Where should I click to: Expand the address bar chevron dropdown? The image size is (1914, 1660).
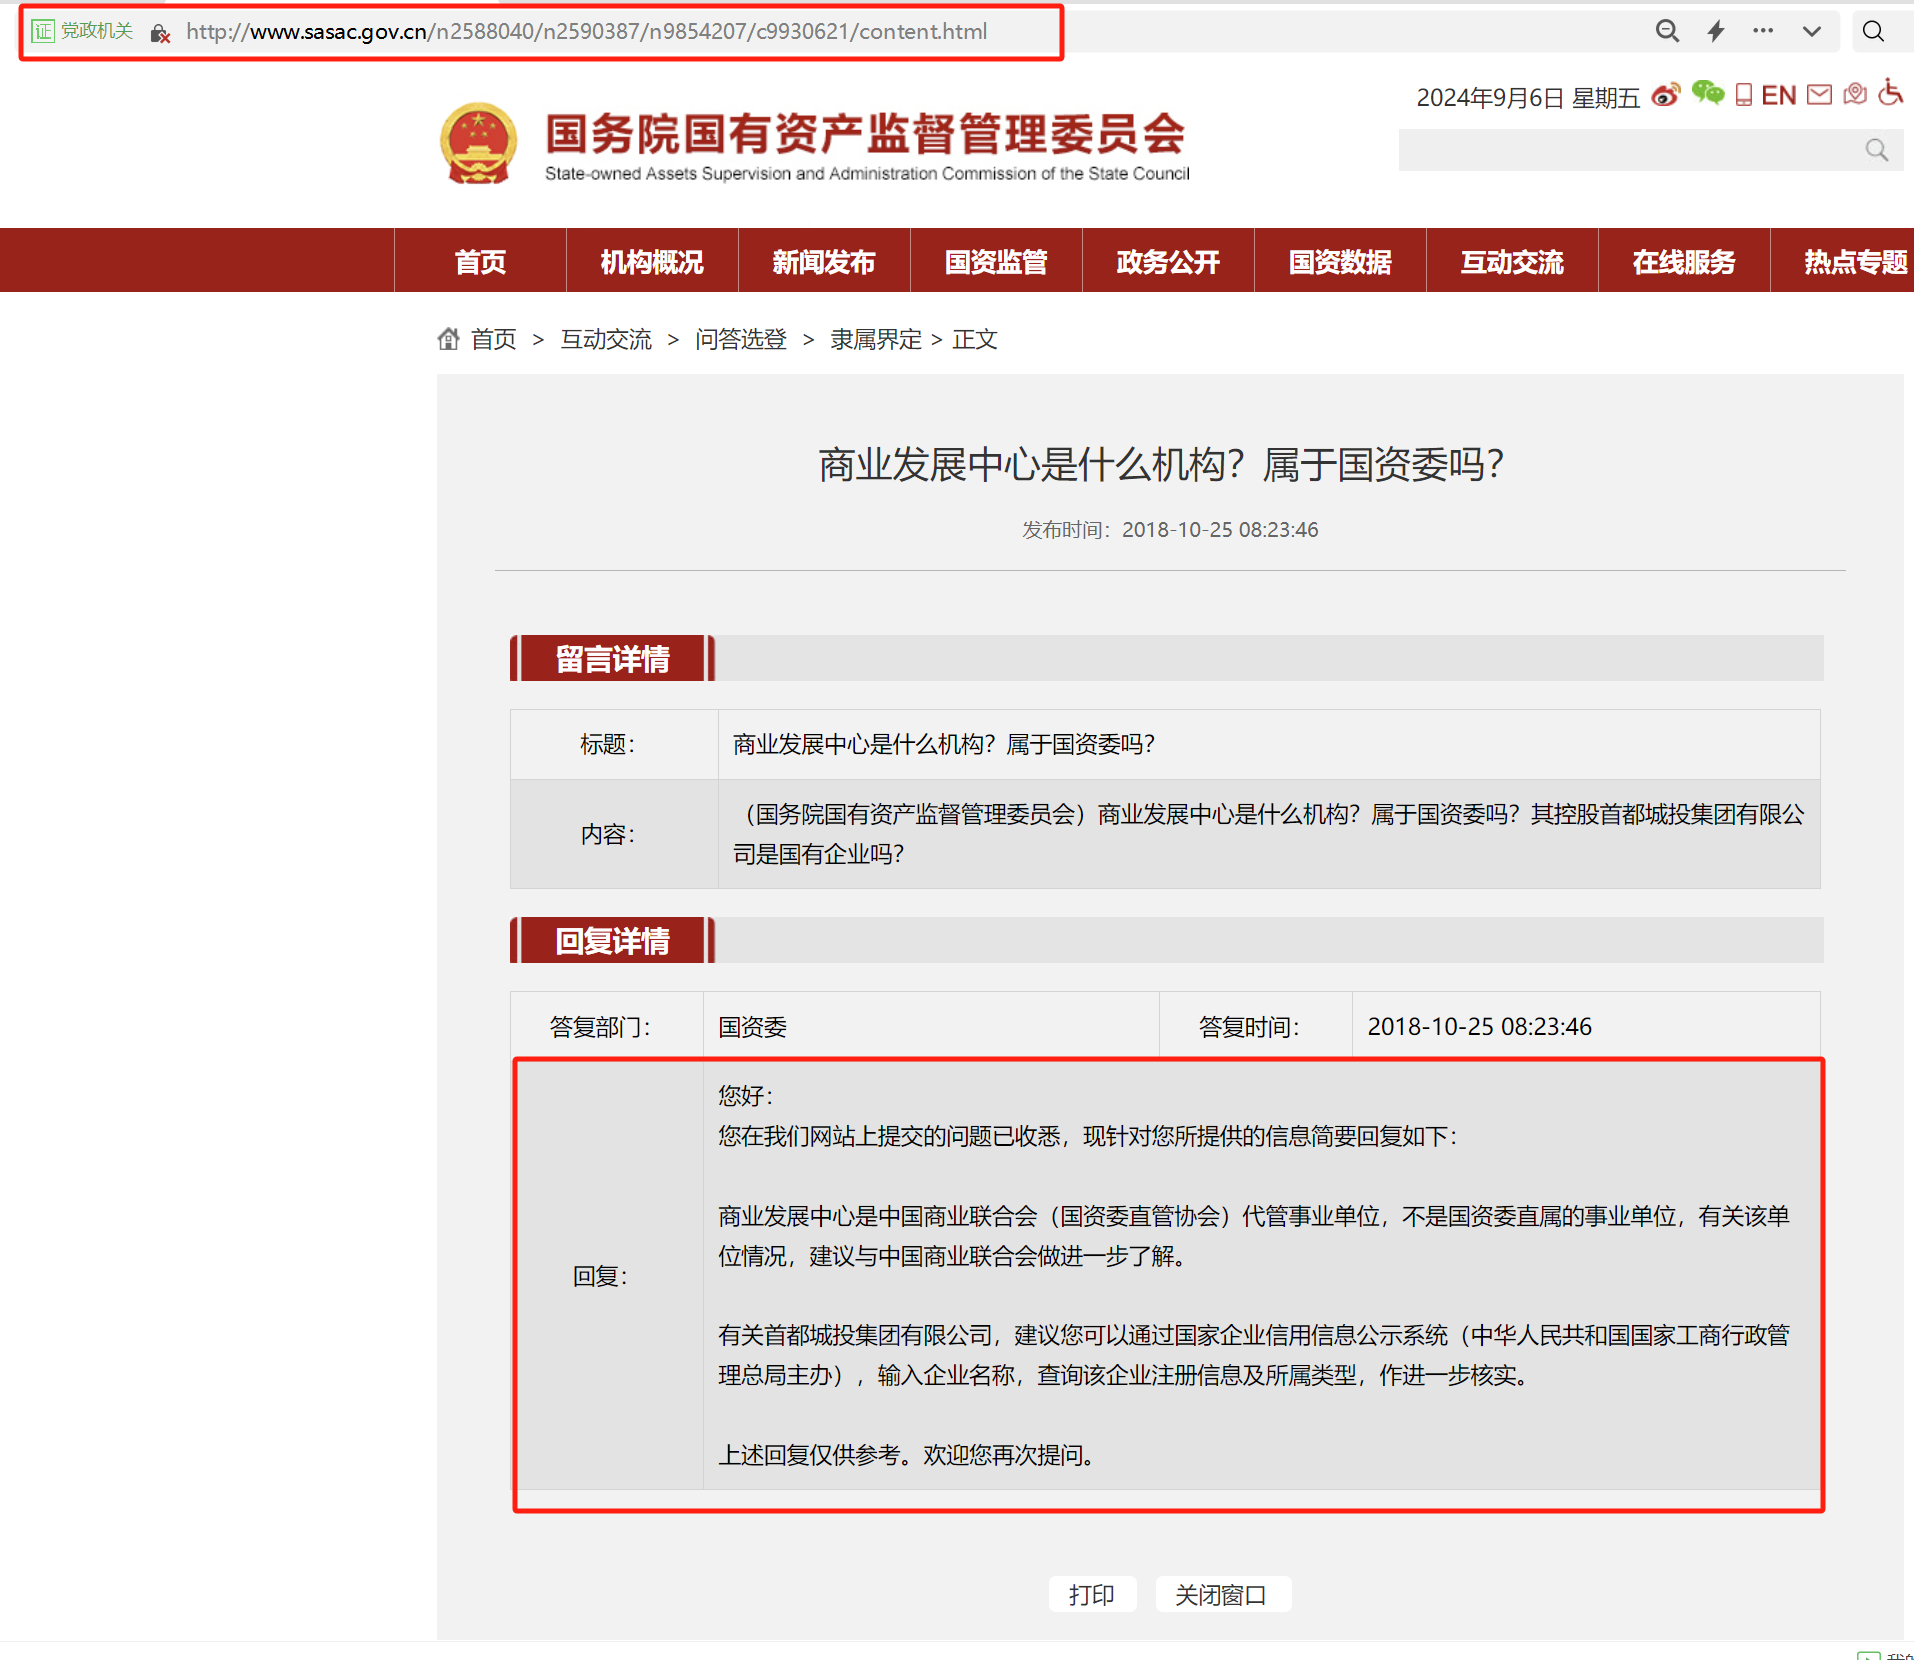(x=1811, y=31)
